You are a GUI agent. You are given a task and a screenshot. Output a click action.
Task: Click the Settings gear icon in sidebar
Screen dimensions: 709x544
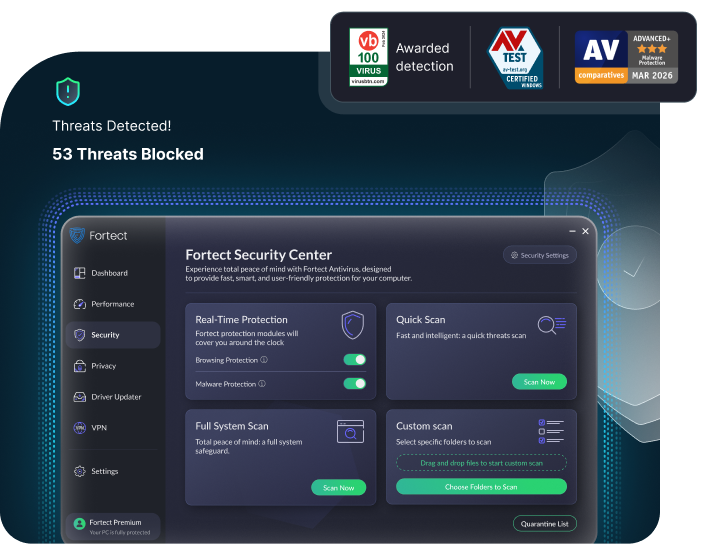click(80, 471)
